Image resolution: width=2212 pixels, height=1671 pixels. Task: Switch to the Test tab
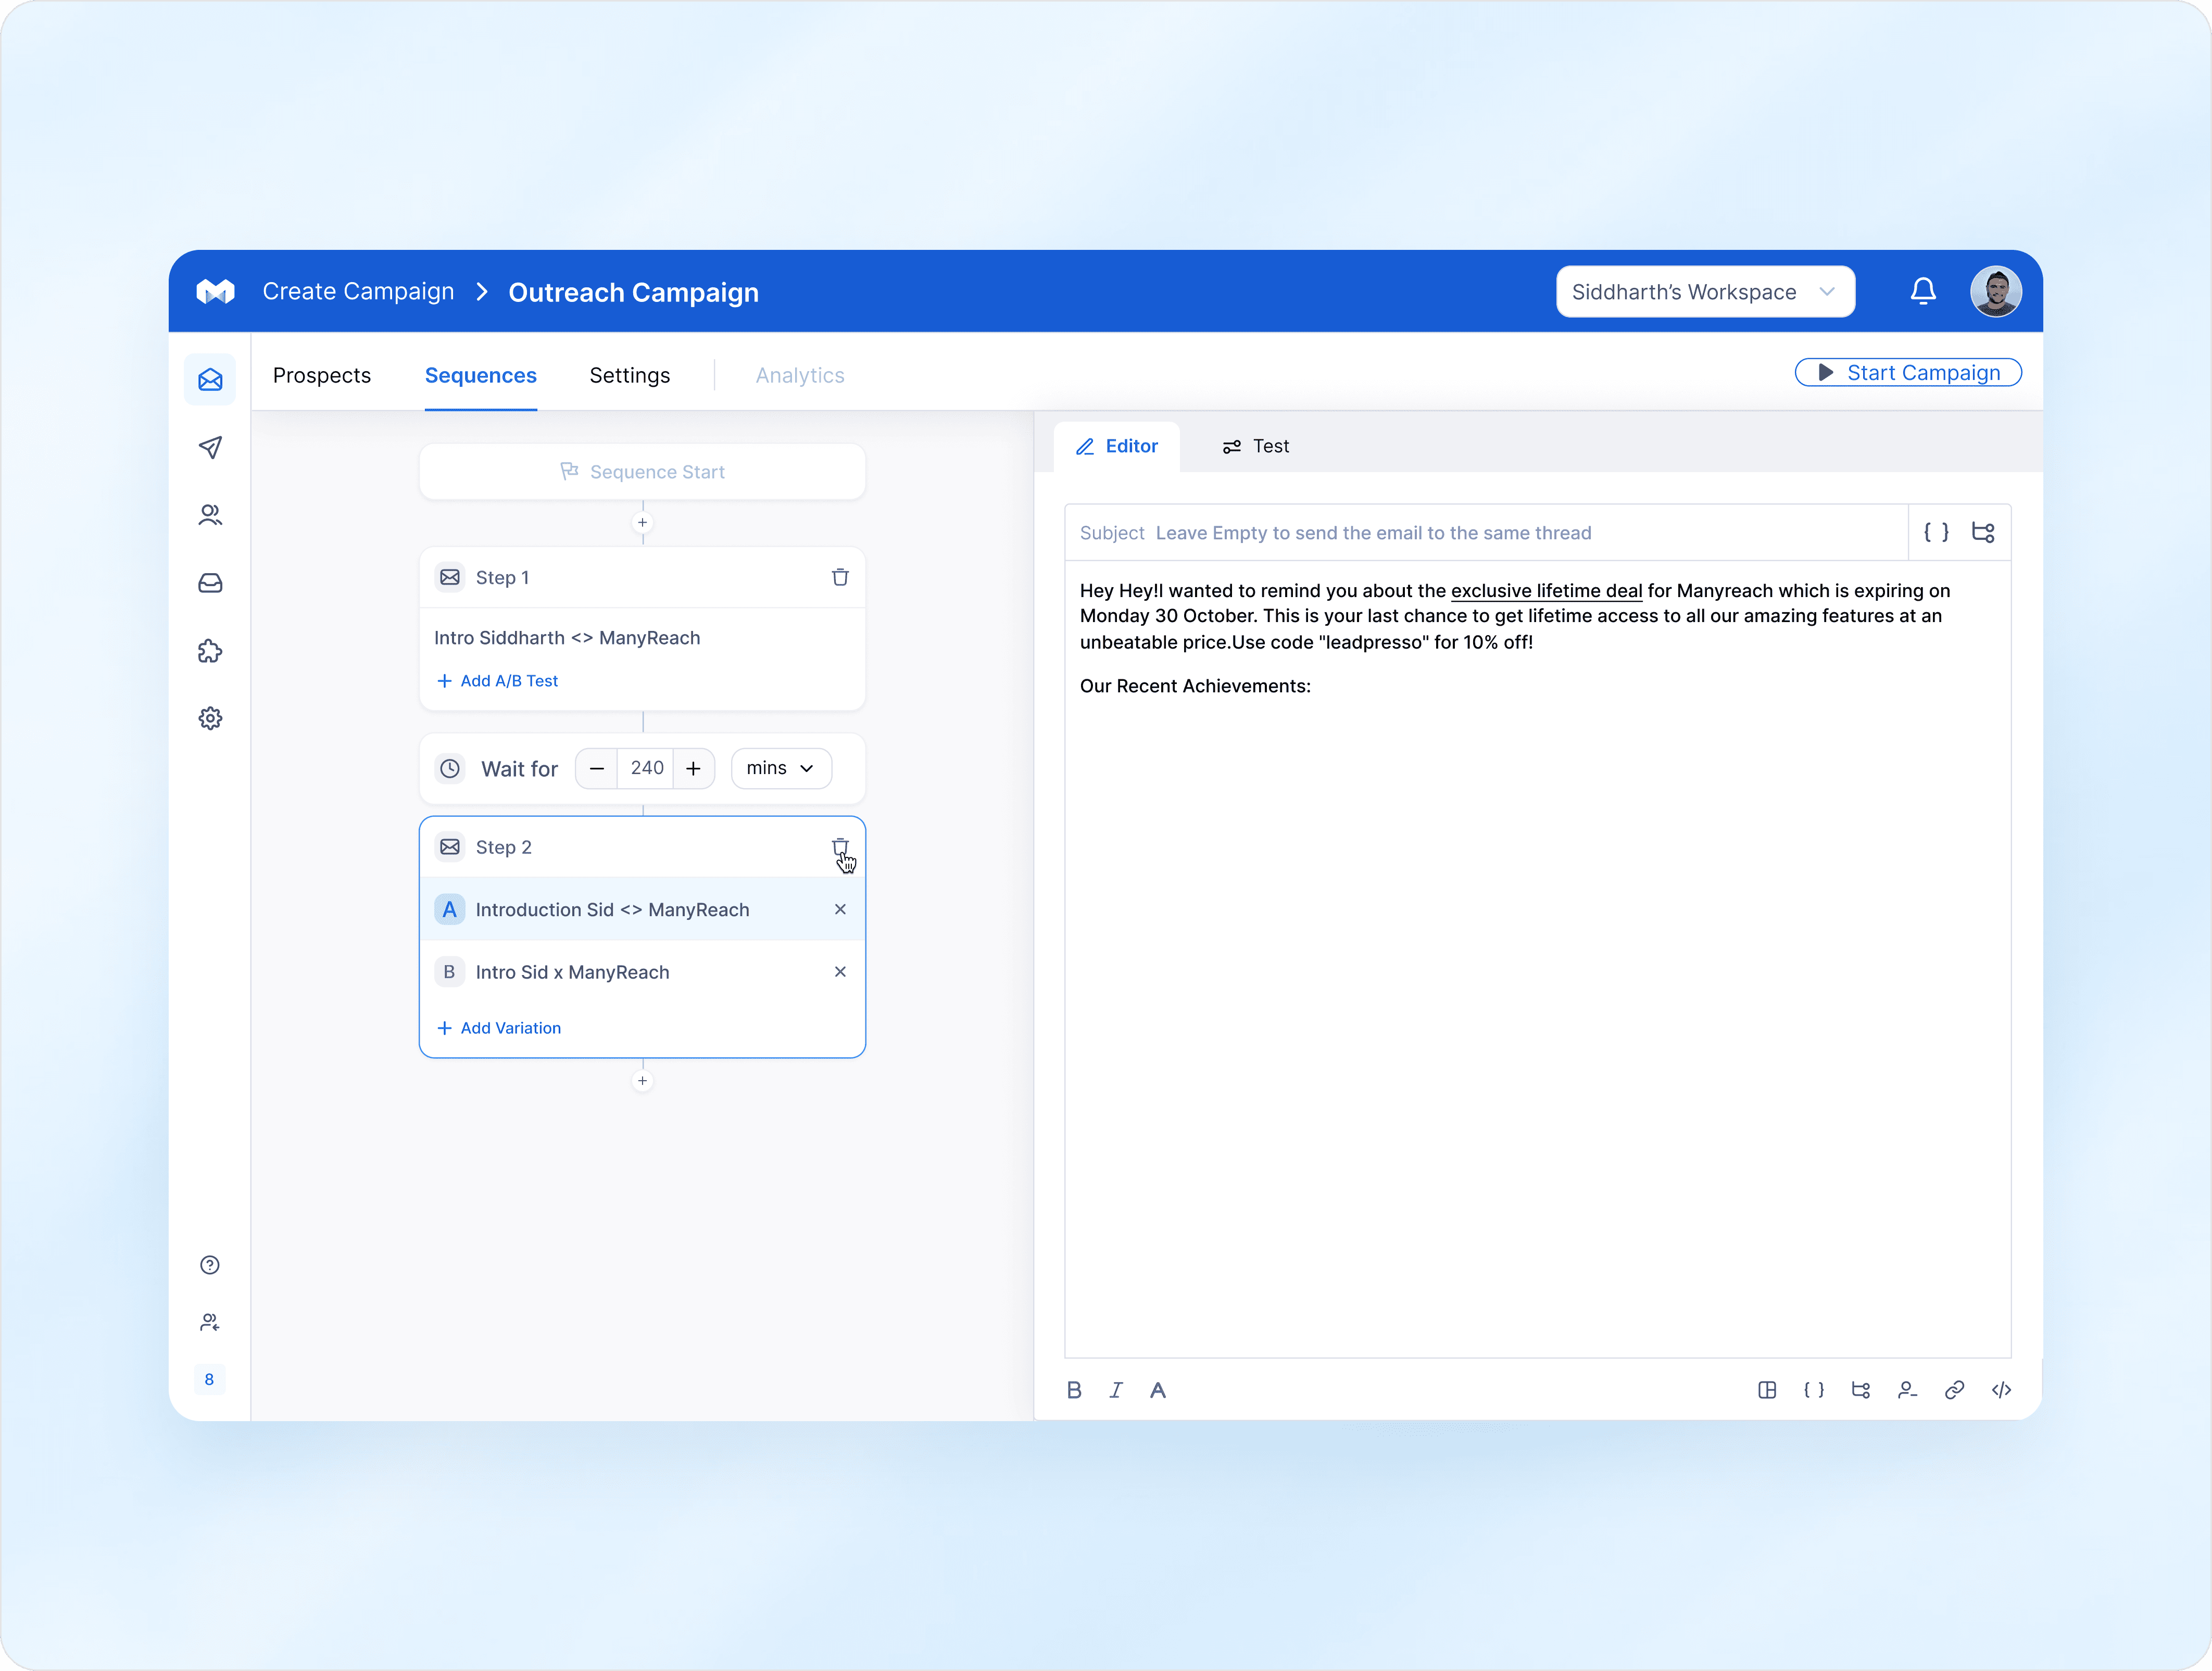[x=1256, y=446]
